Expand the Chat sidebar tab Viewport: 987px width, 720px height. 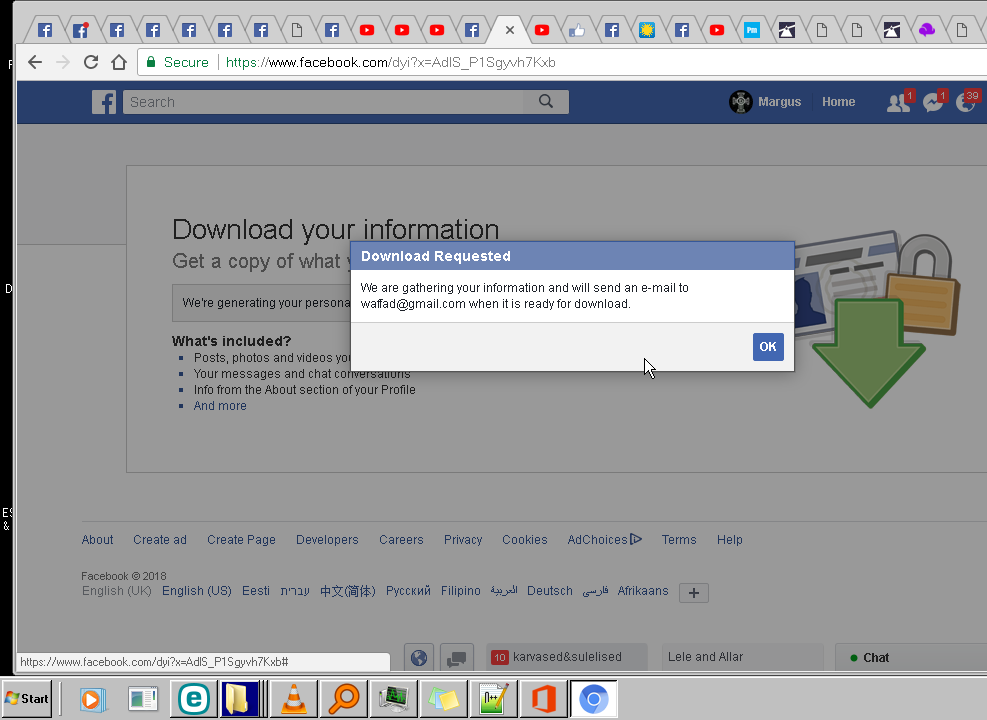tap(910, 658)
